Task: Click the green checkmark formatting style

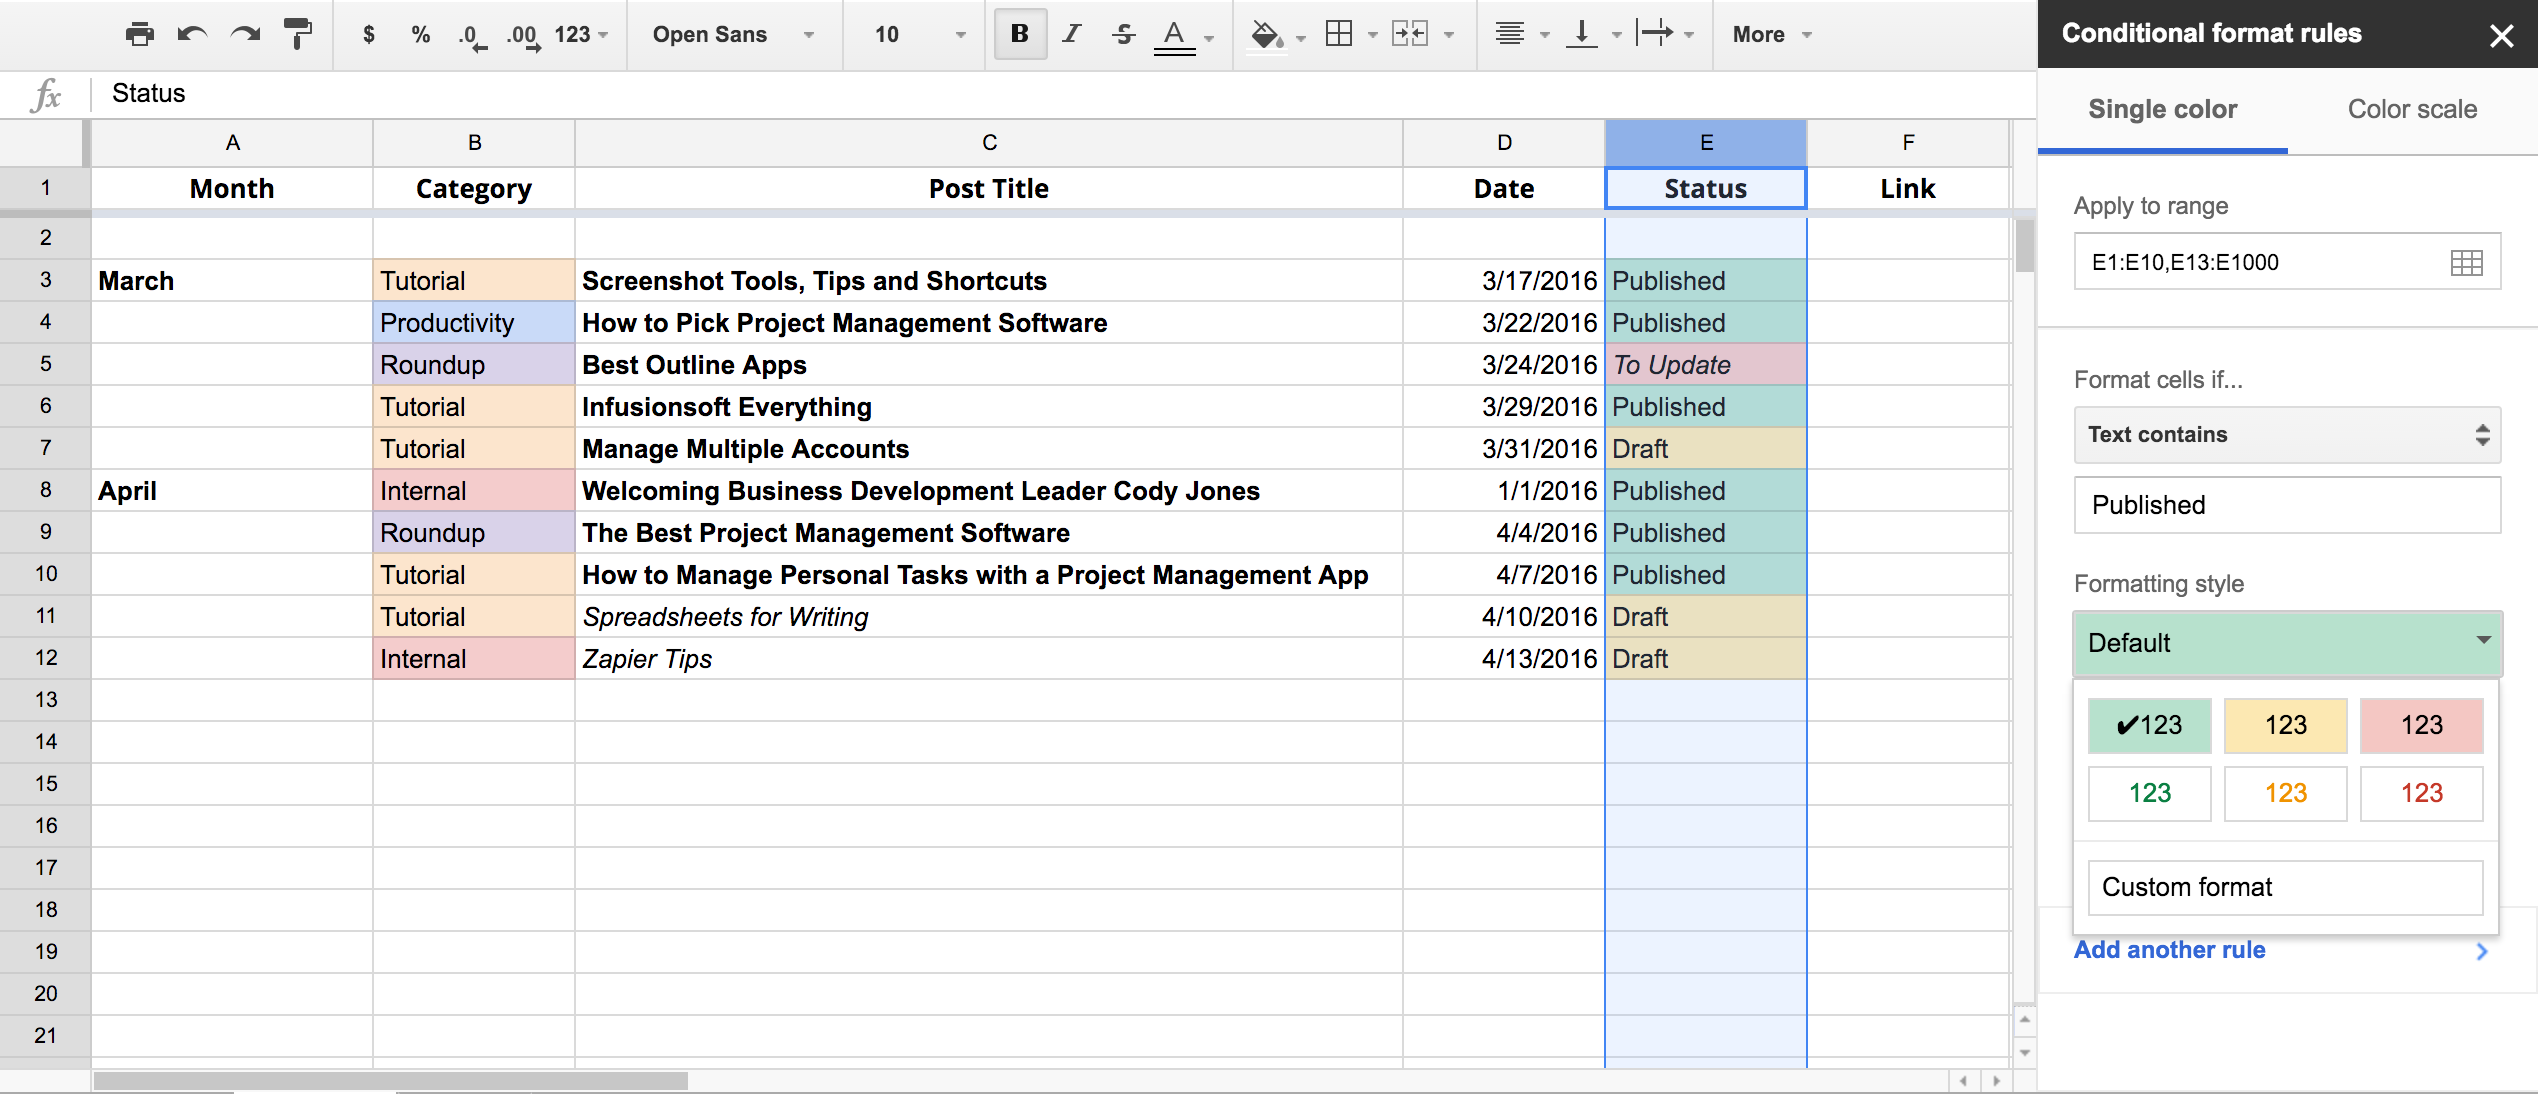Action: coord(2148,723)
